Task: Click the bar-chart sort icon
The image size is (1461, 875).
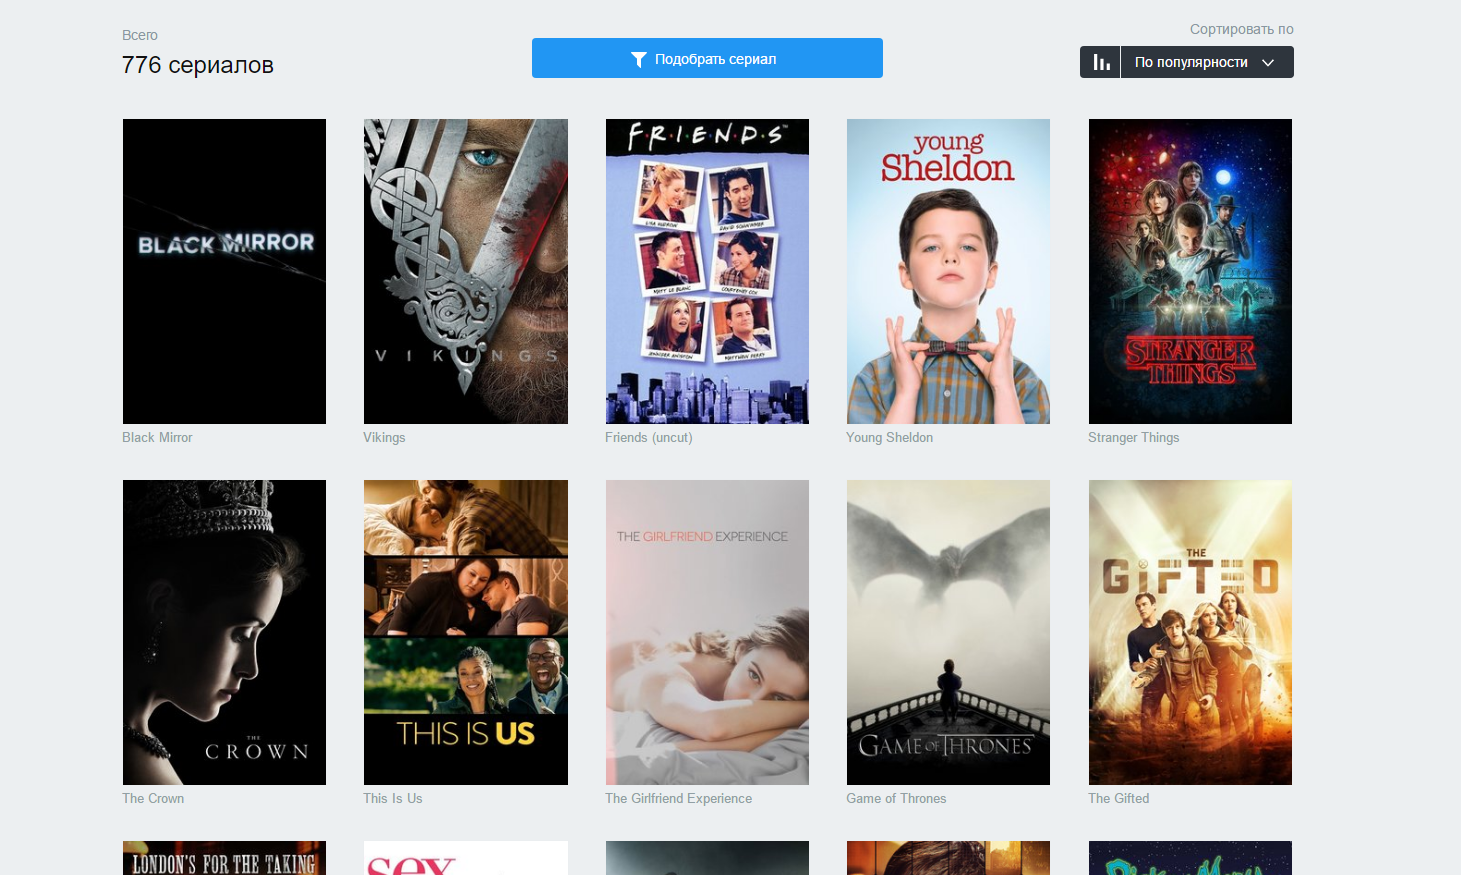Action: 1100,62
